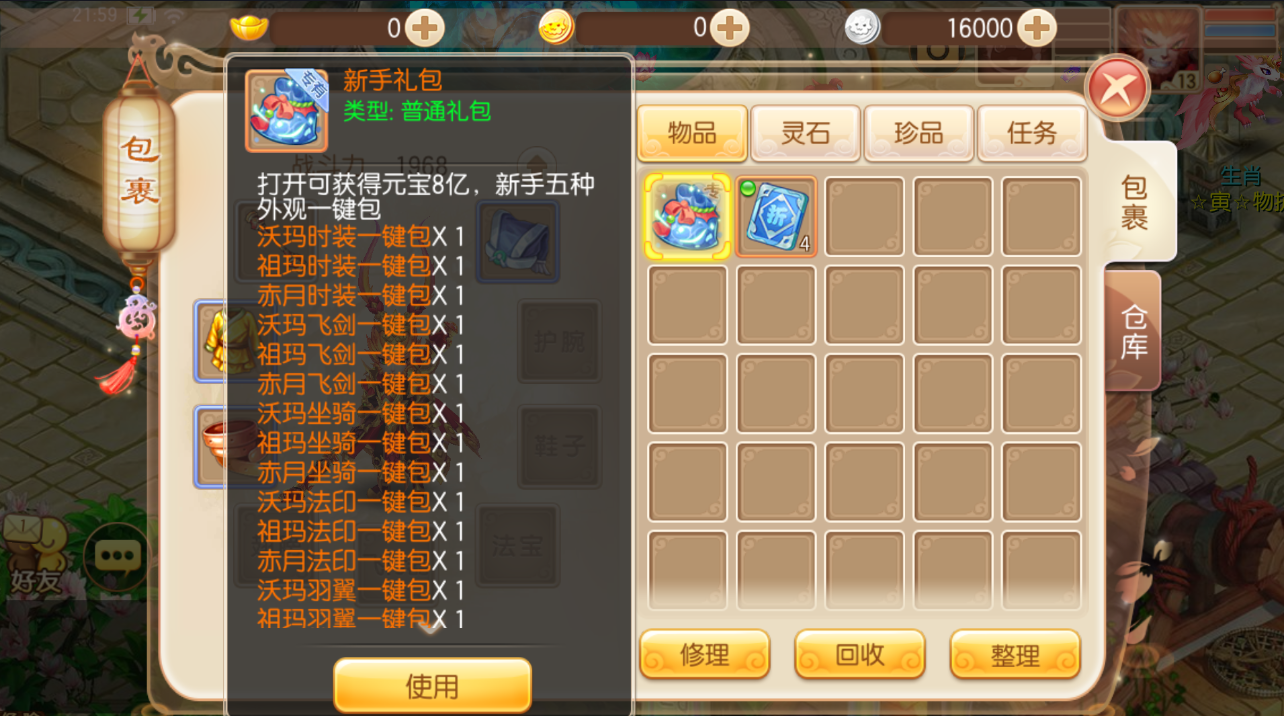Select the blue discount card item
This screenshot has height=716, width=1284.
pyautogui.click(x=777, y=216)
